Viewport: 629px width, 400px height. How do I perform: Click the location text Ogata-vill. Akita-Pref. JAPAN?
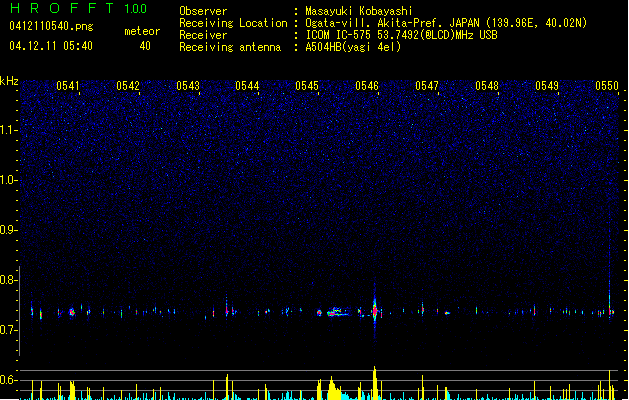(x=392, y=23)
